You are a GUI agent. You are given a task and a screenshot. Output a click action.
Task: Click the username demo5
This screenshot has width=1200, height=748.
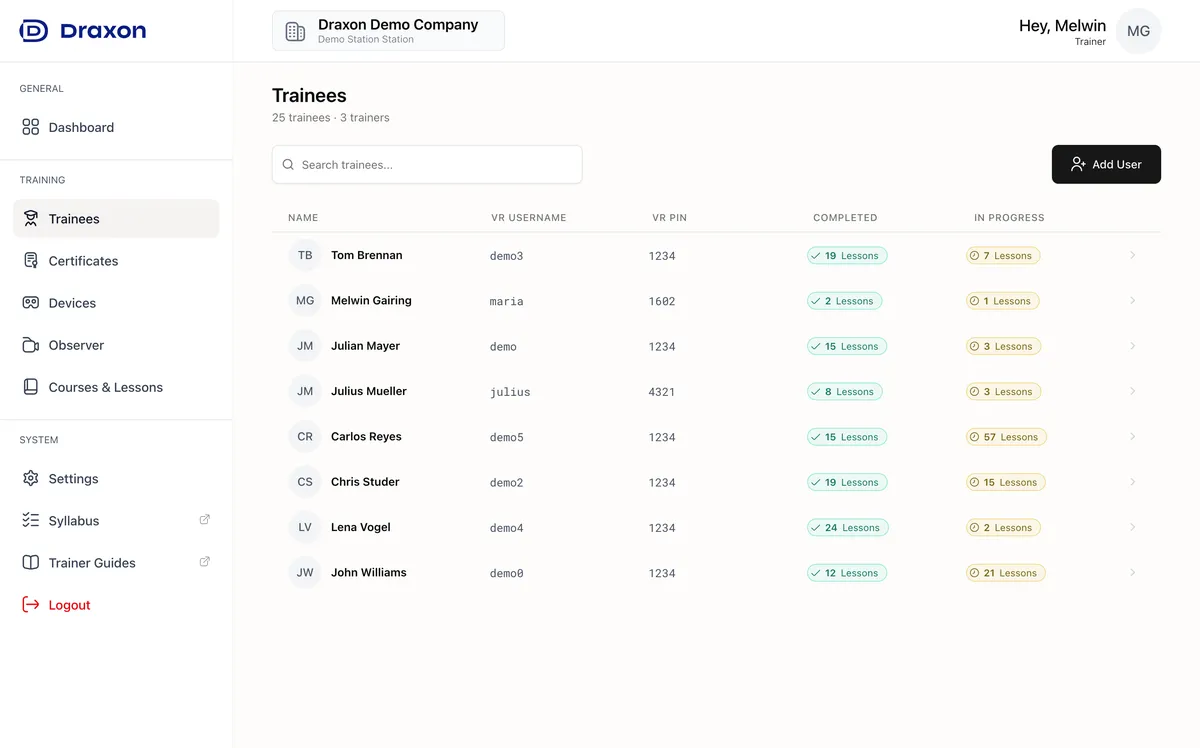[507, 437]
